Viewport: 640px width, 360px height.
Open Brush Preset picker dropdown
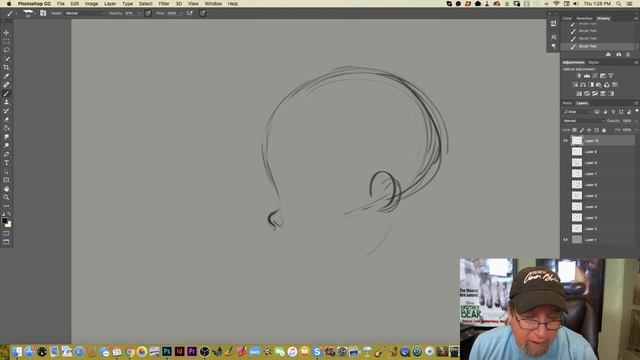coord(28,13)
